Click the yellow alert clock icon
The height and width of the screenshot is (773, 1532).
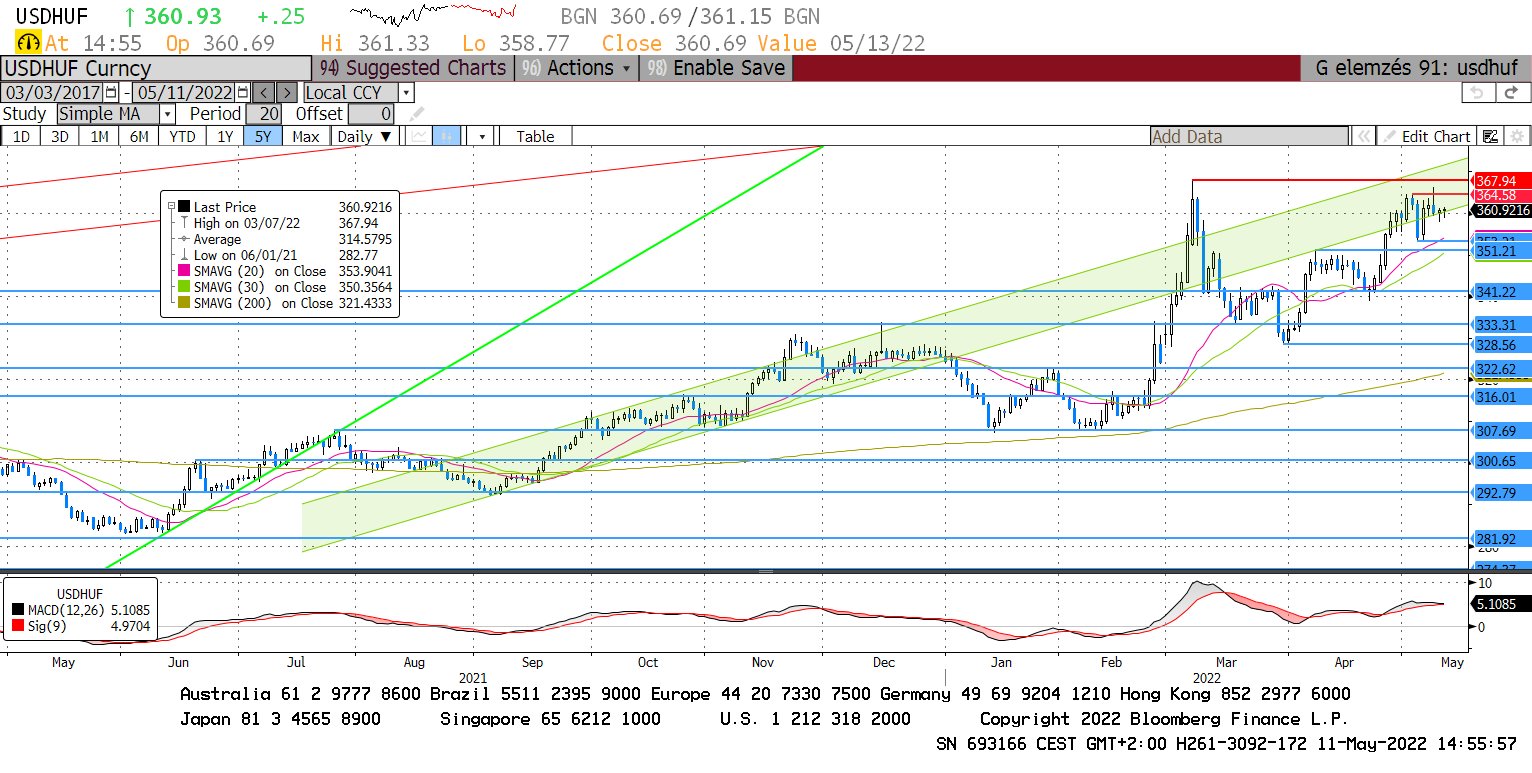pyautogui.click(x=28, y=43)
